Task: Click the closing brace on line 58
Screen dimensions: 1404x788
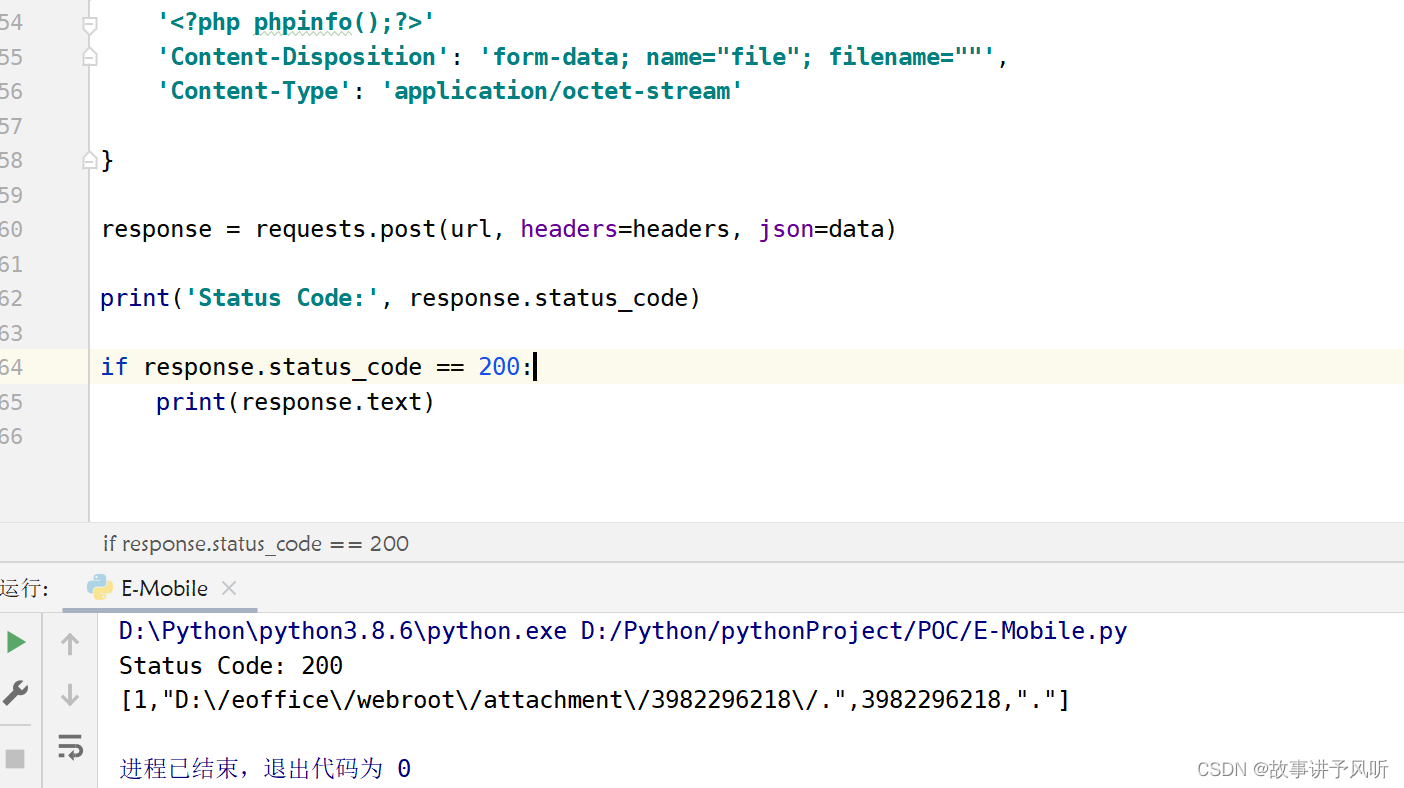Action: (x=107, y=160)
